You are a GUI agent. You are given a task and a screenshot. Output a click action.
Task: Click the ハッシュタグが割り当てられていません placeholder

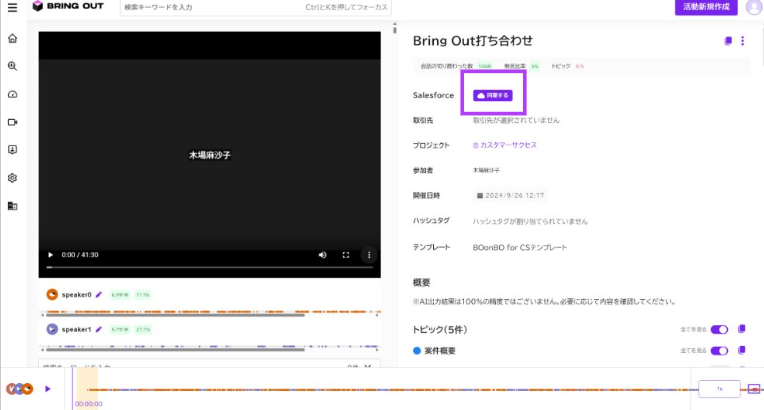click(530, 221)
